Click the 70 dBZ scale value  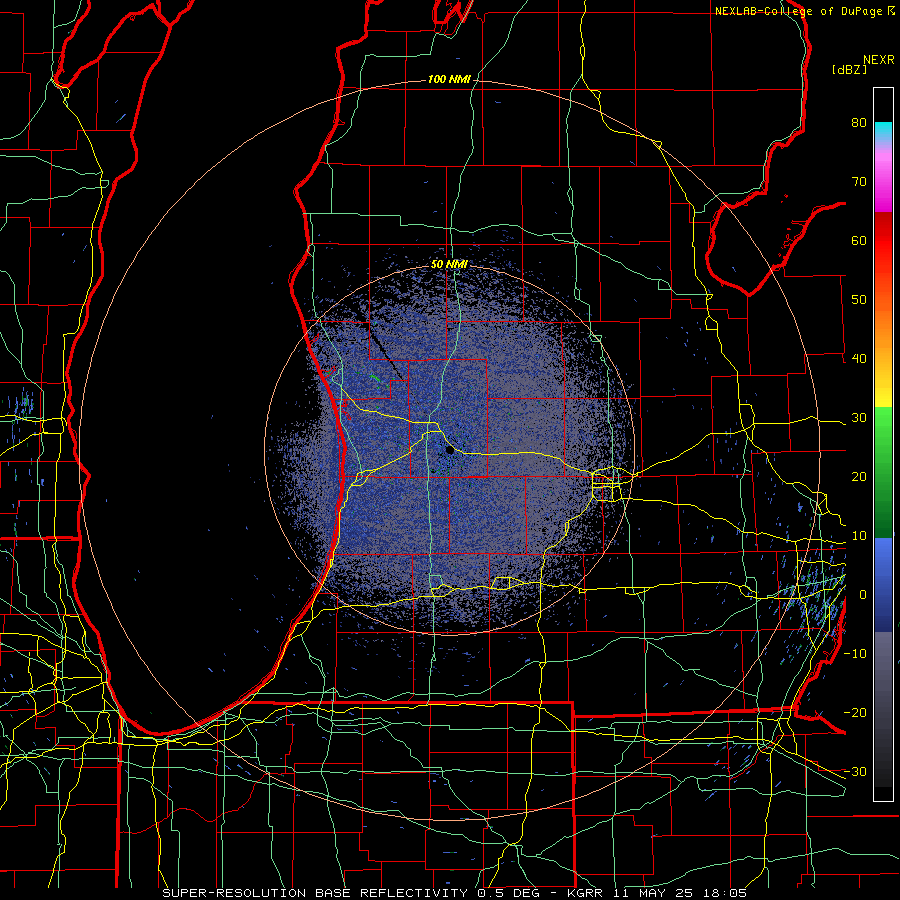click(x=859, y=182)
